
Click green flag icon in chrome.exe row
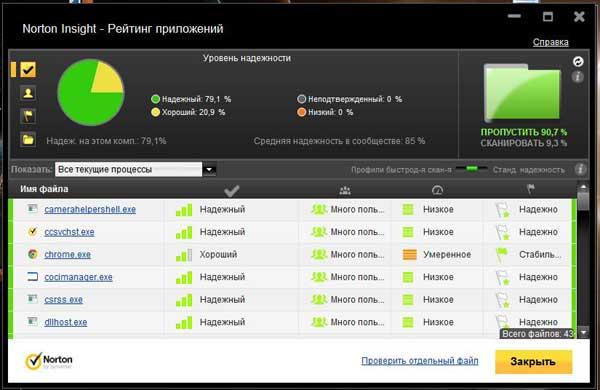[501, 255]
